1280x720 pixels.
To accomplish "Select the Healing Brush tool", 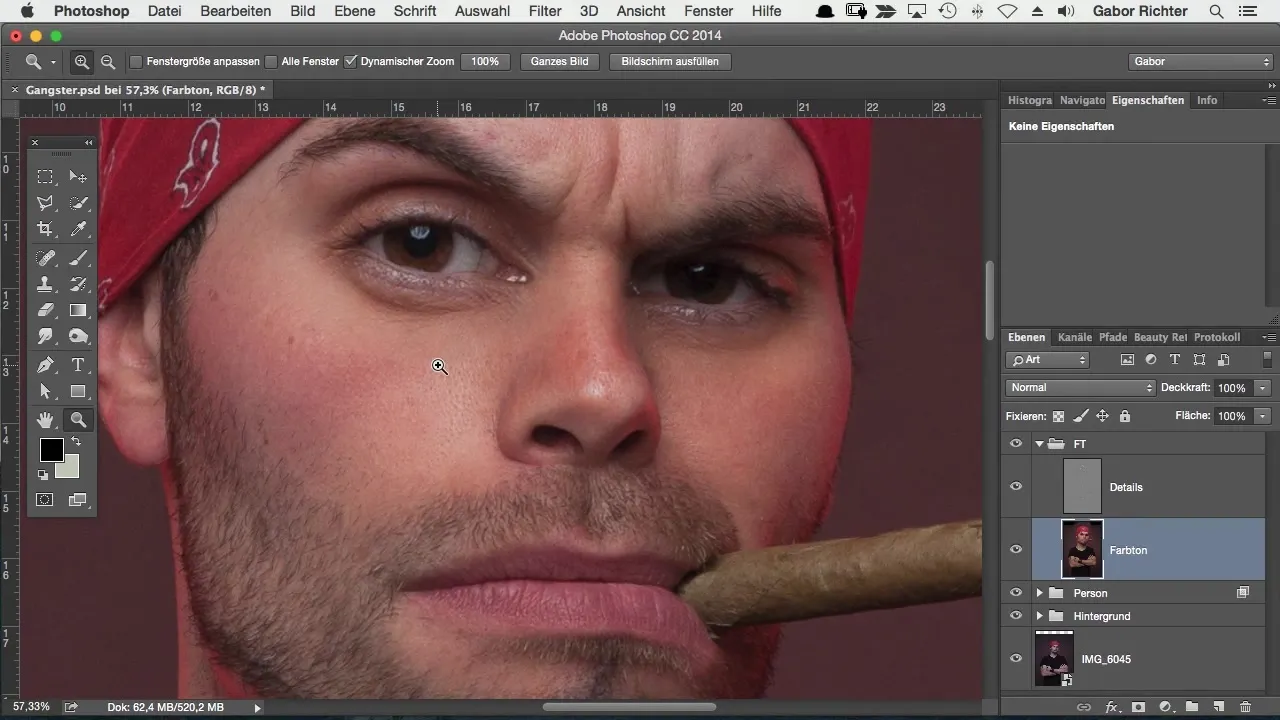I will (x=45, y=258).
